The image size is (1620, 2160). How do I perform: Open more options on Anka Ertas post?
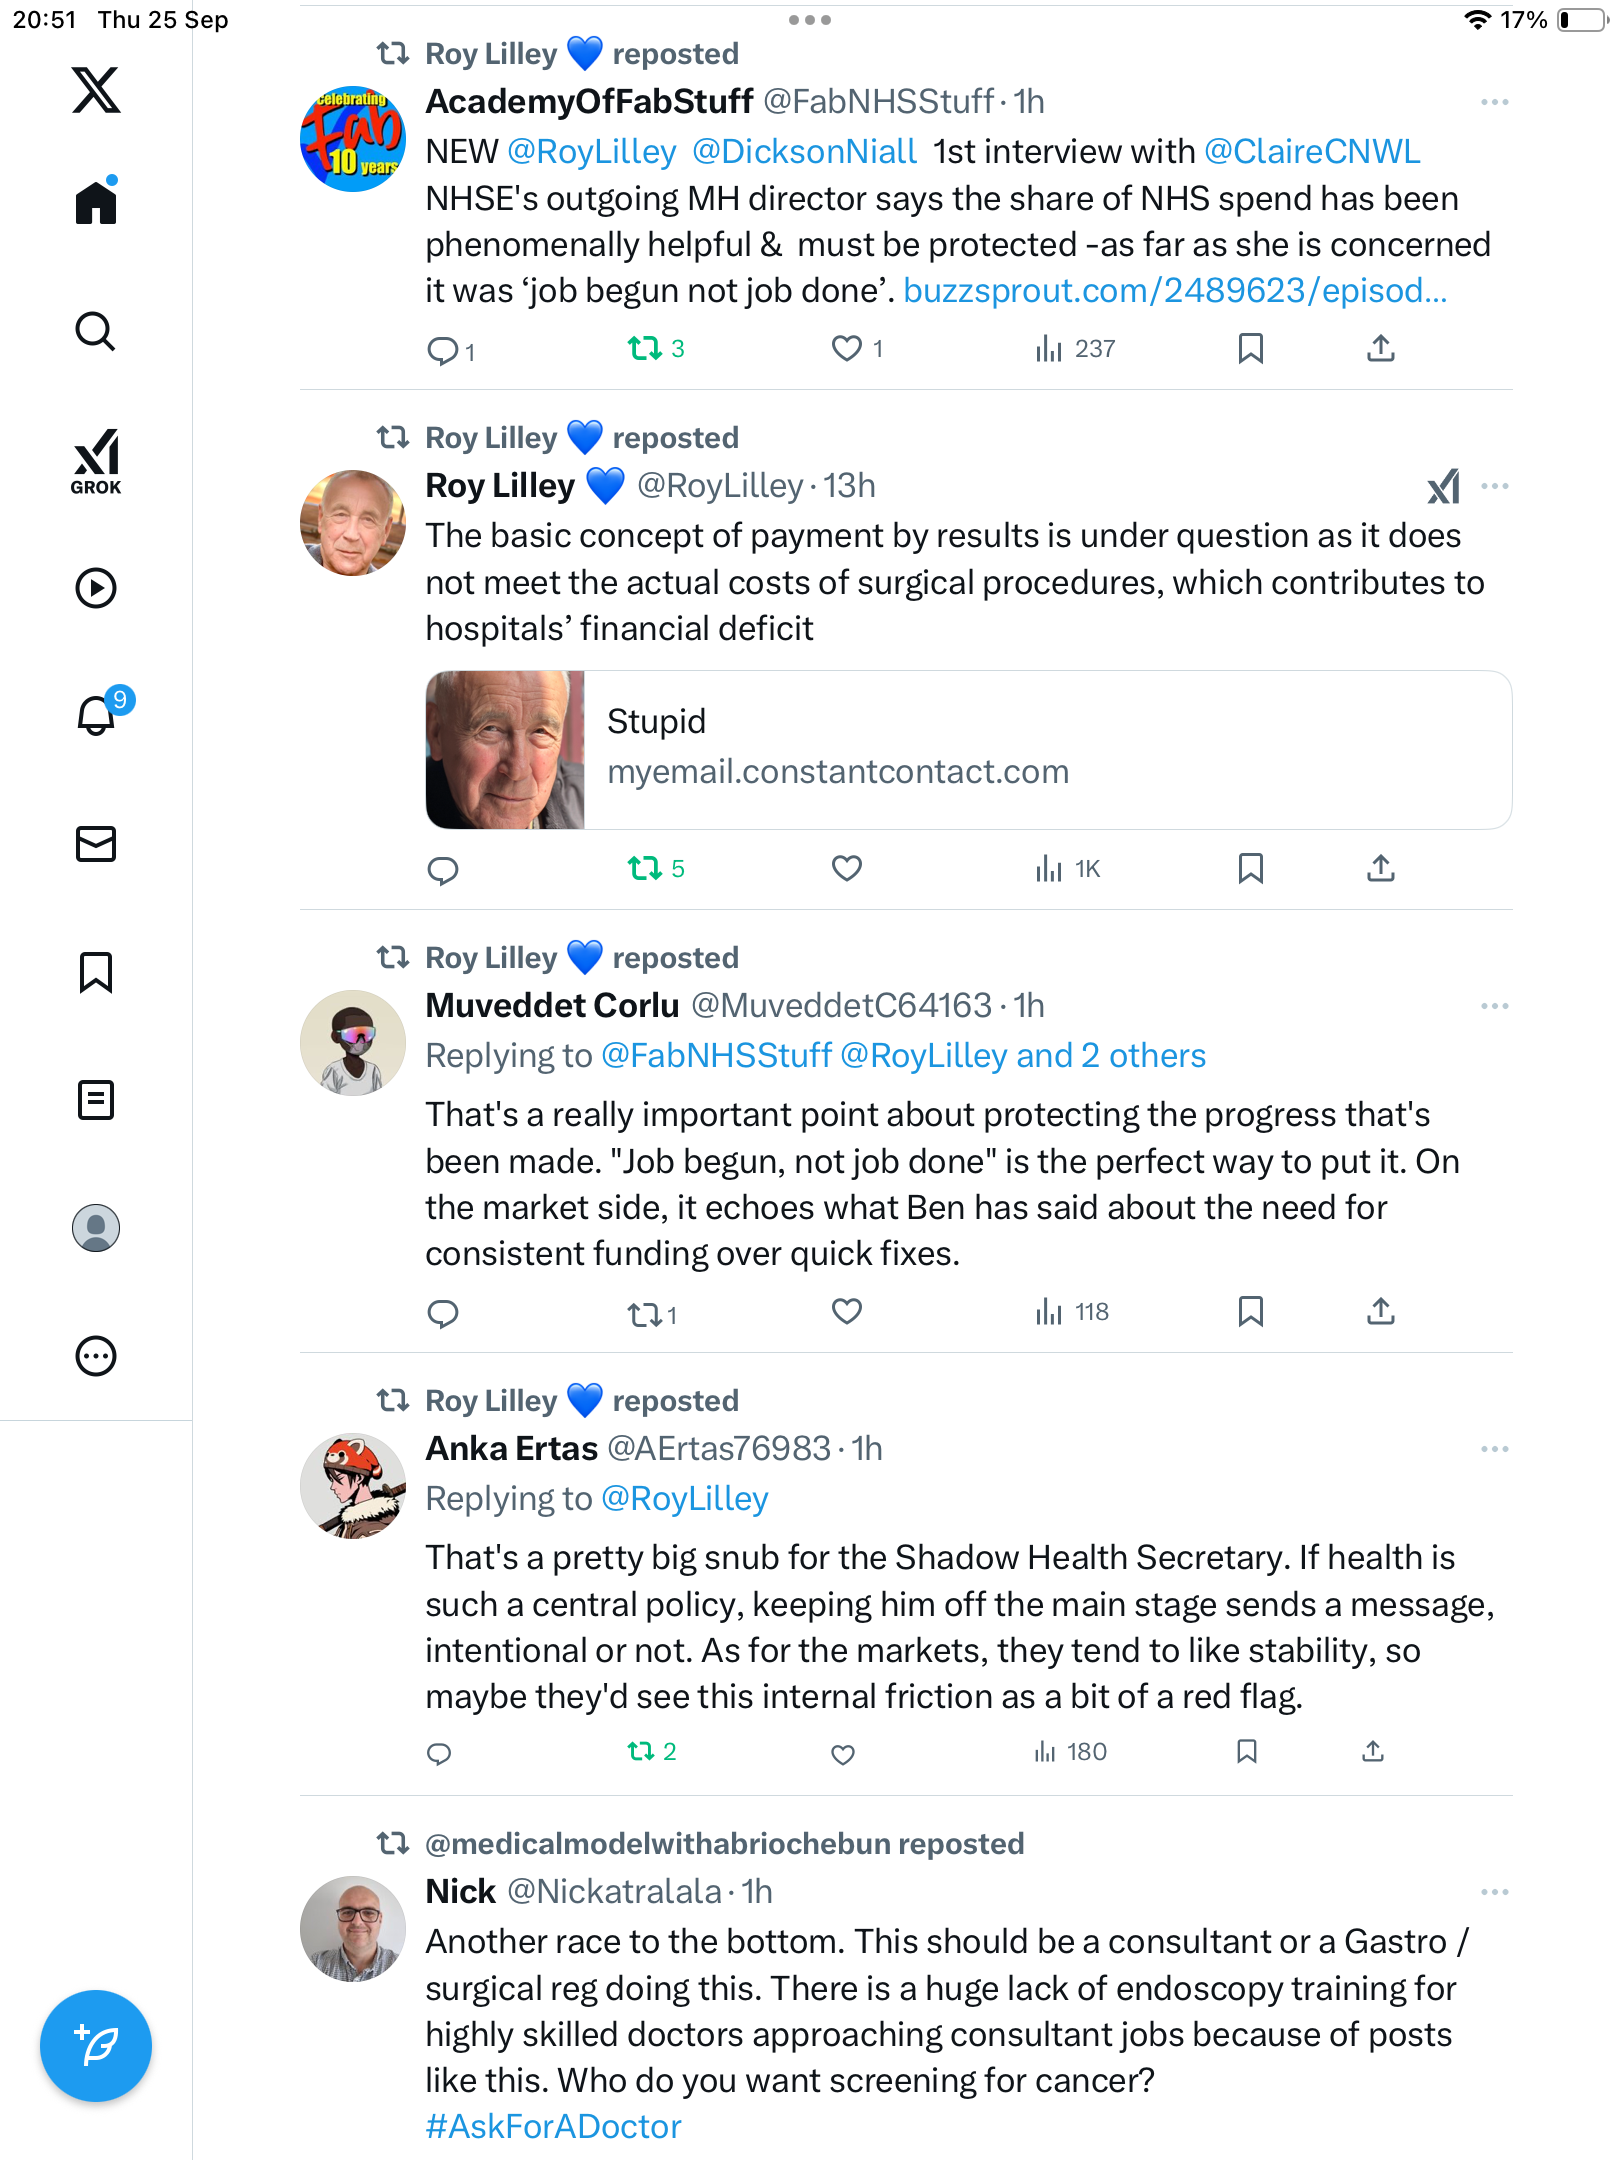[x=1494, y=1449]
